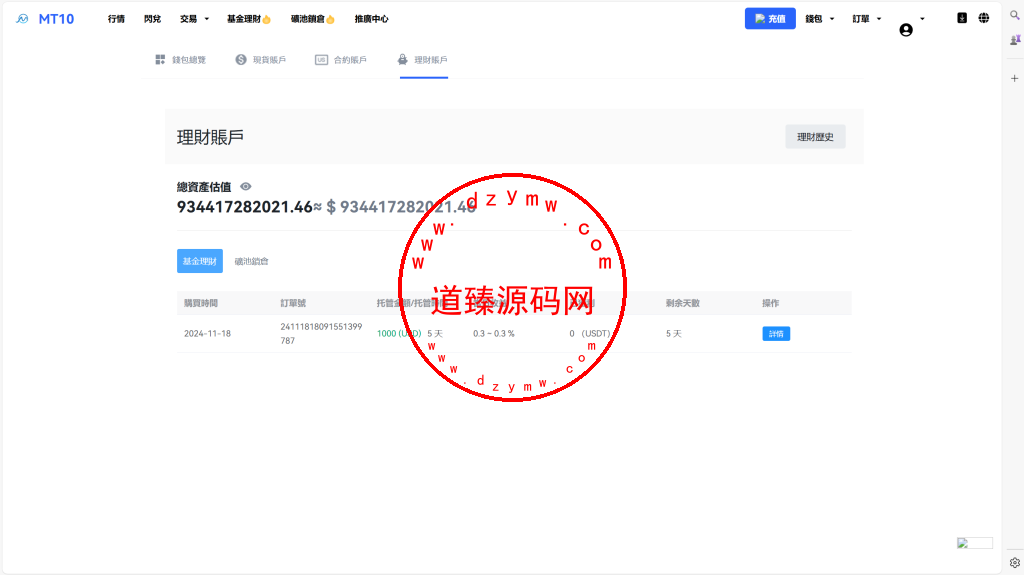Expand the 錢包 wallet dropdown

[x=820, y=19]
